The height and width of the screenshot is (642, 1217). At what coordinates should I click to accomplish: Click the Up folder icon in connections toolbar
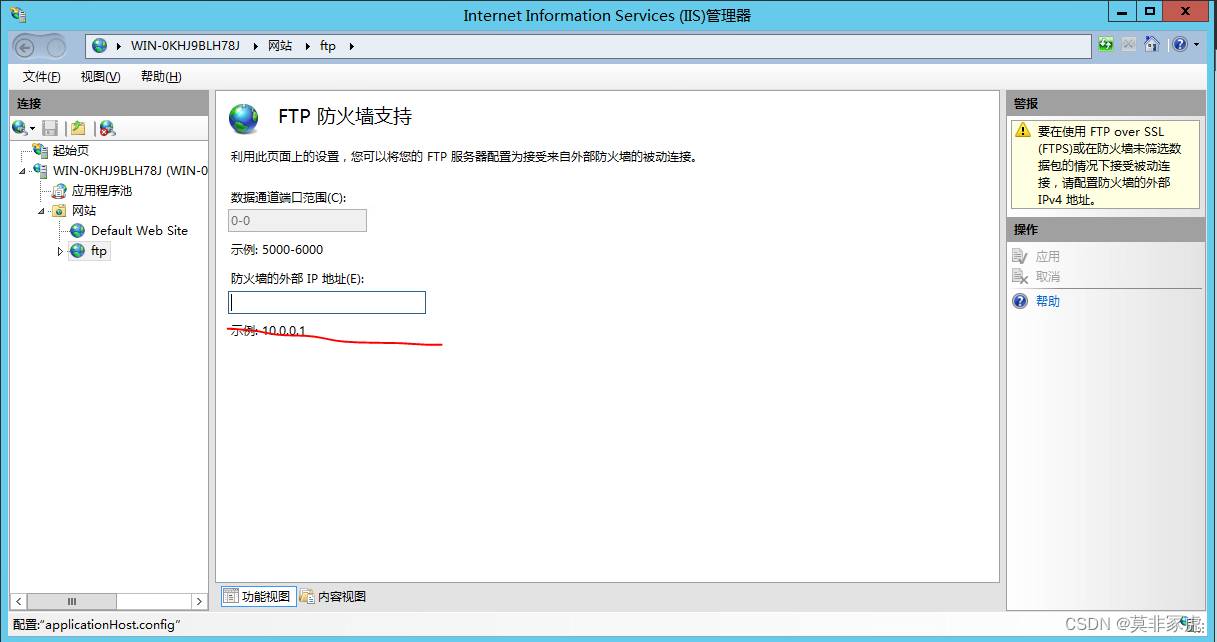tap(78, 128)
